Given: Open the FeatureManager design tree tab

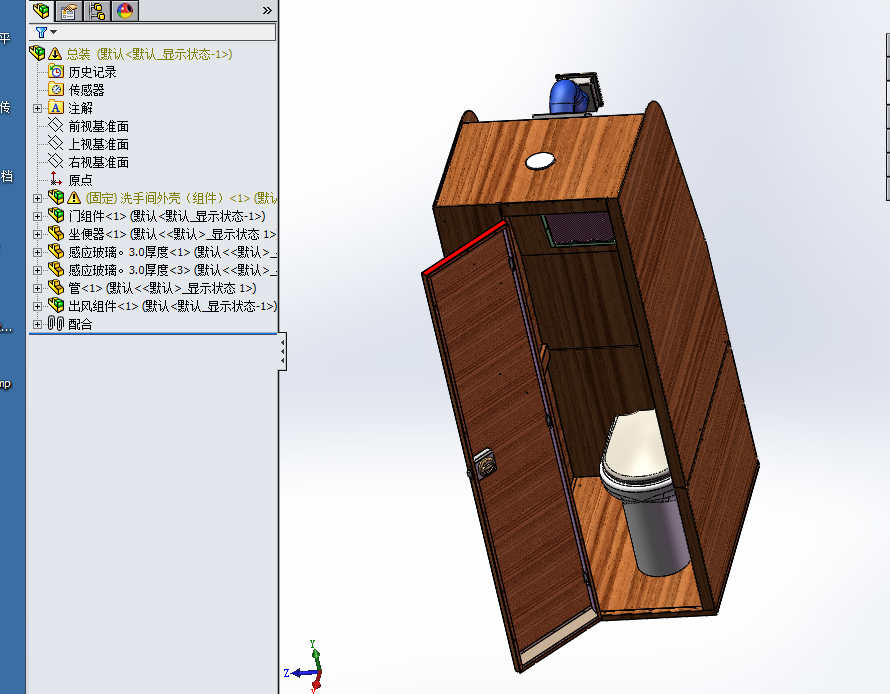Looking at the screenshot, I should [x=41, y=10].
